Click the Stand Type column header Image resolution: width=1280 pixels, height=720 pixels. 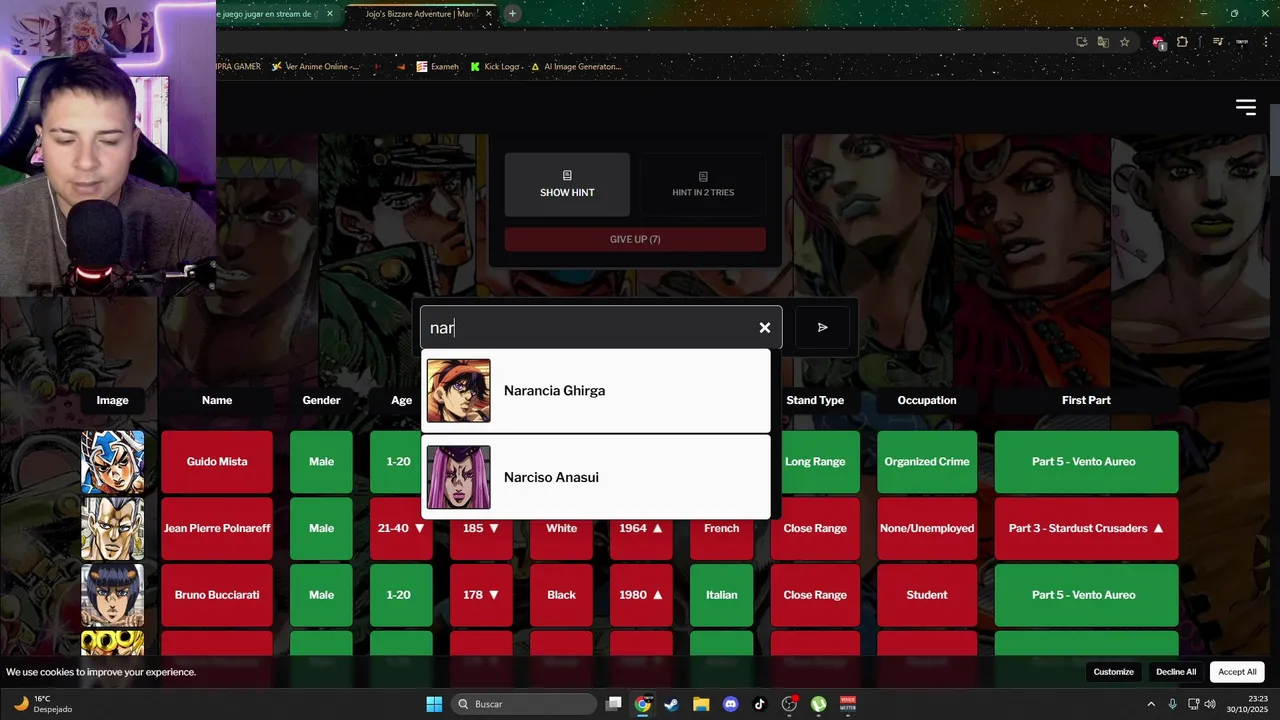click(x=815, y=400)
